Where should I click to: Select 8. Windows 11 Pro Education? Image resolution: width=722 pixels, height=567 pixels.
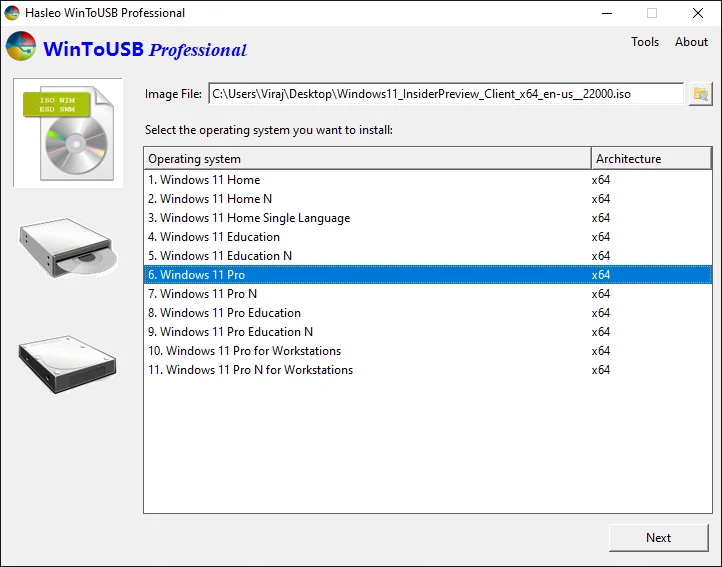point(428,313)
